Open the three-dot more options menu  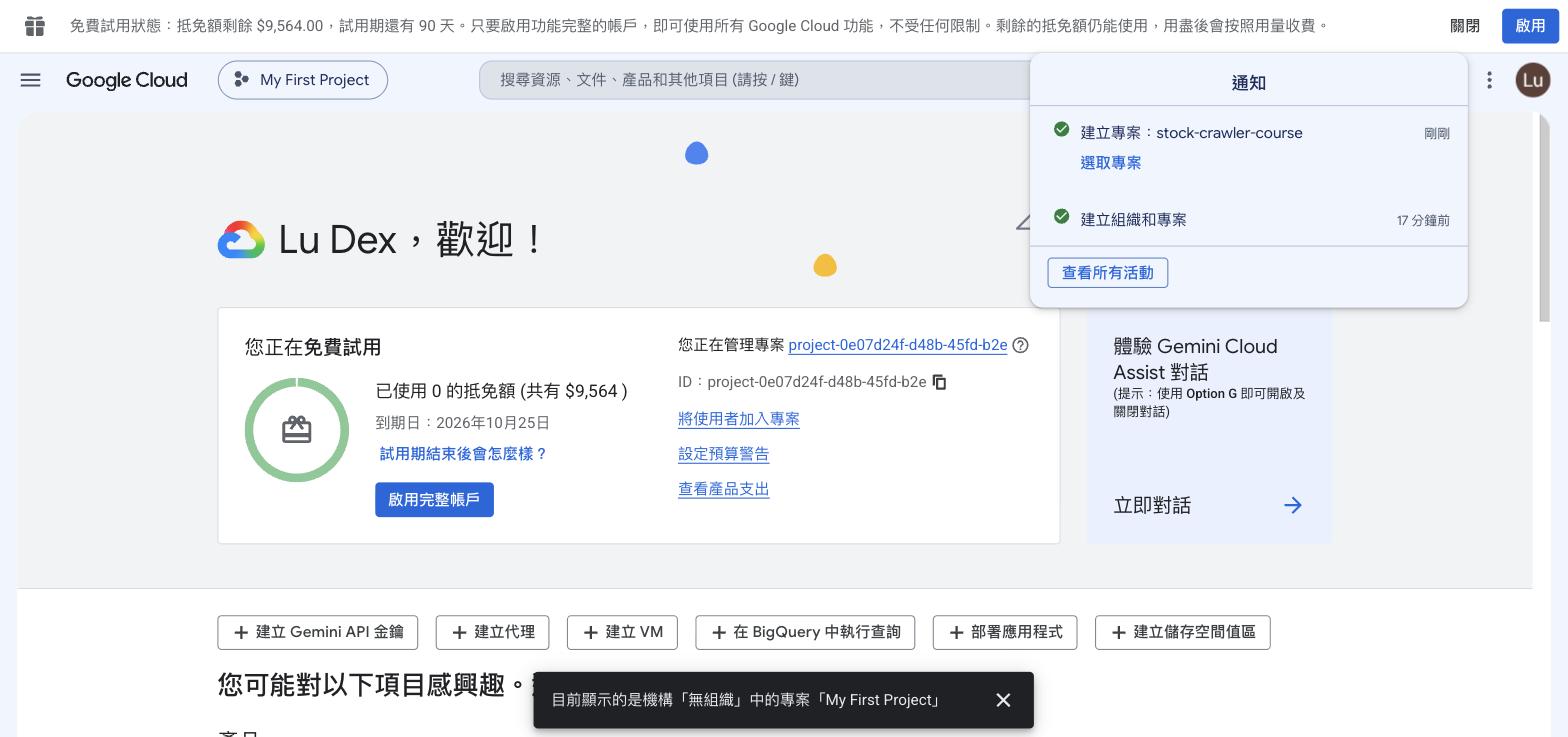1489,80
